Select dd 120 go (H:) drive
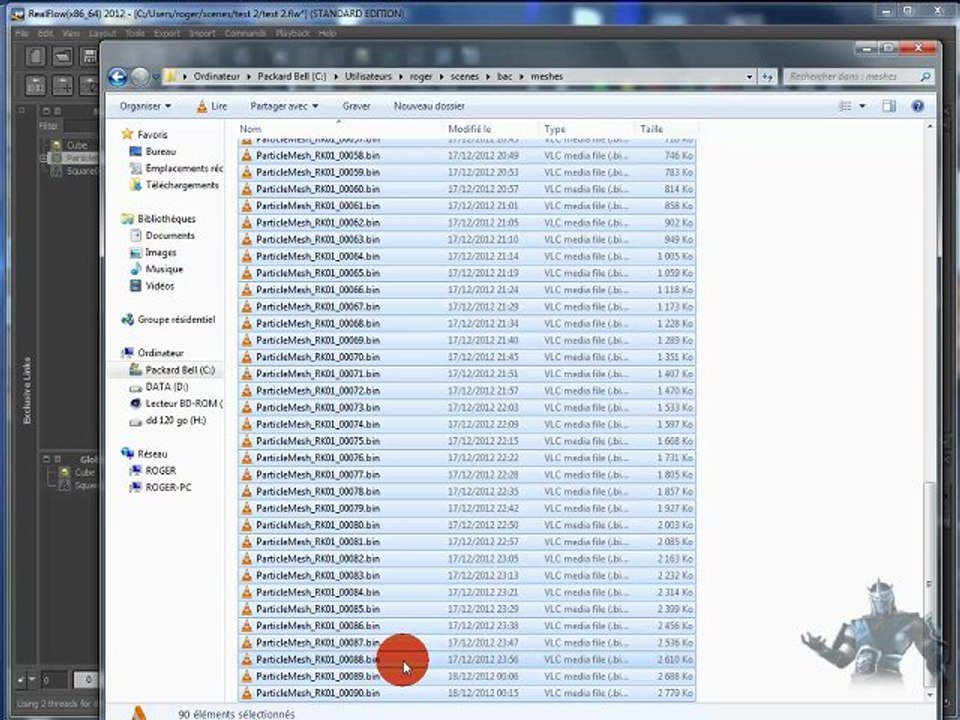The height and width of the screenshot is (720, 960). coord(175,421)
